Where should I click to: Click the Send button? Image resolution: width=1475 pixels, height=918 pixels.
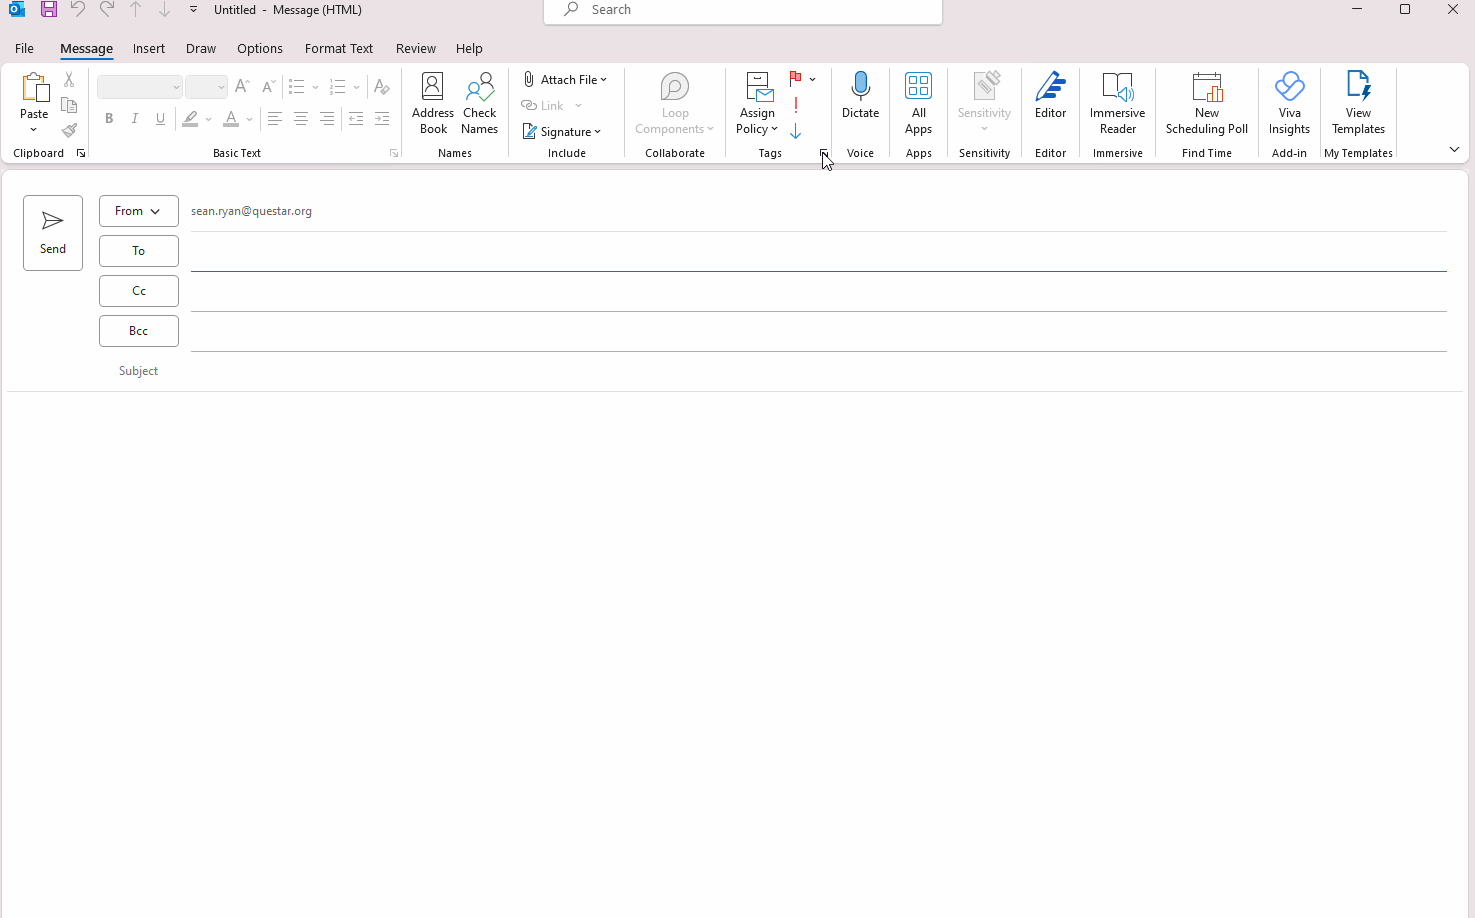coord(52,232)
